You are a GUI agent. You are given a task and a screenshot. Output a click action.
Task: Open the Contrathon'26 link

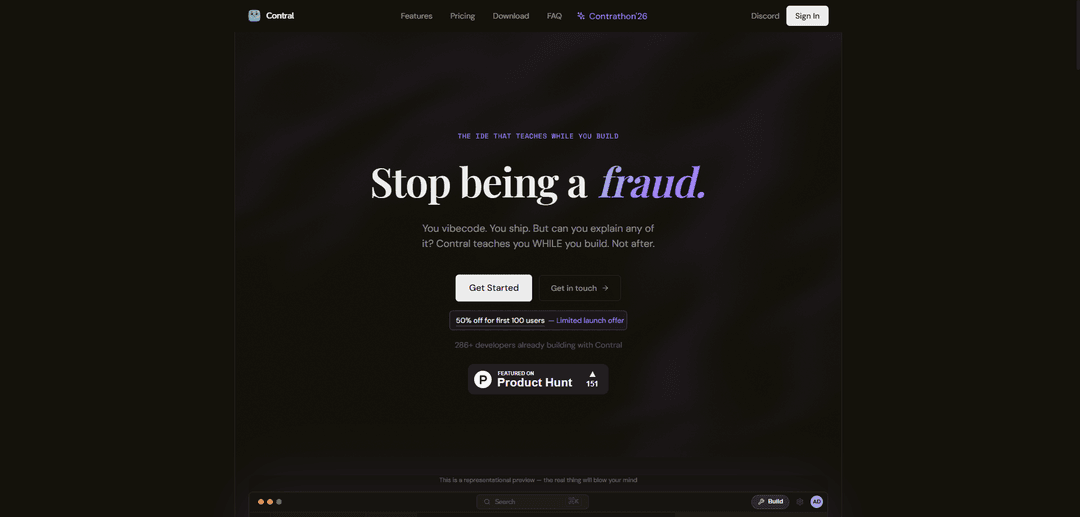click(x=612, y=16)
